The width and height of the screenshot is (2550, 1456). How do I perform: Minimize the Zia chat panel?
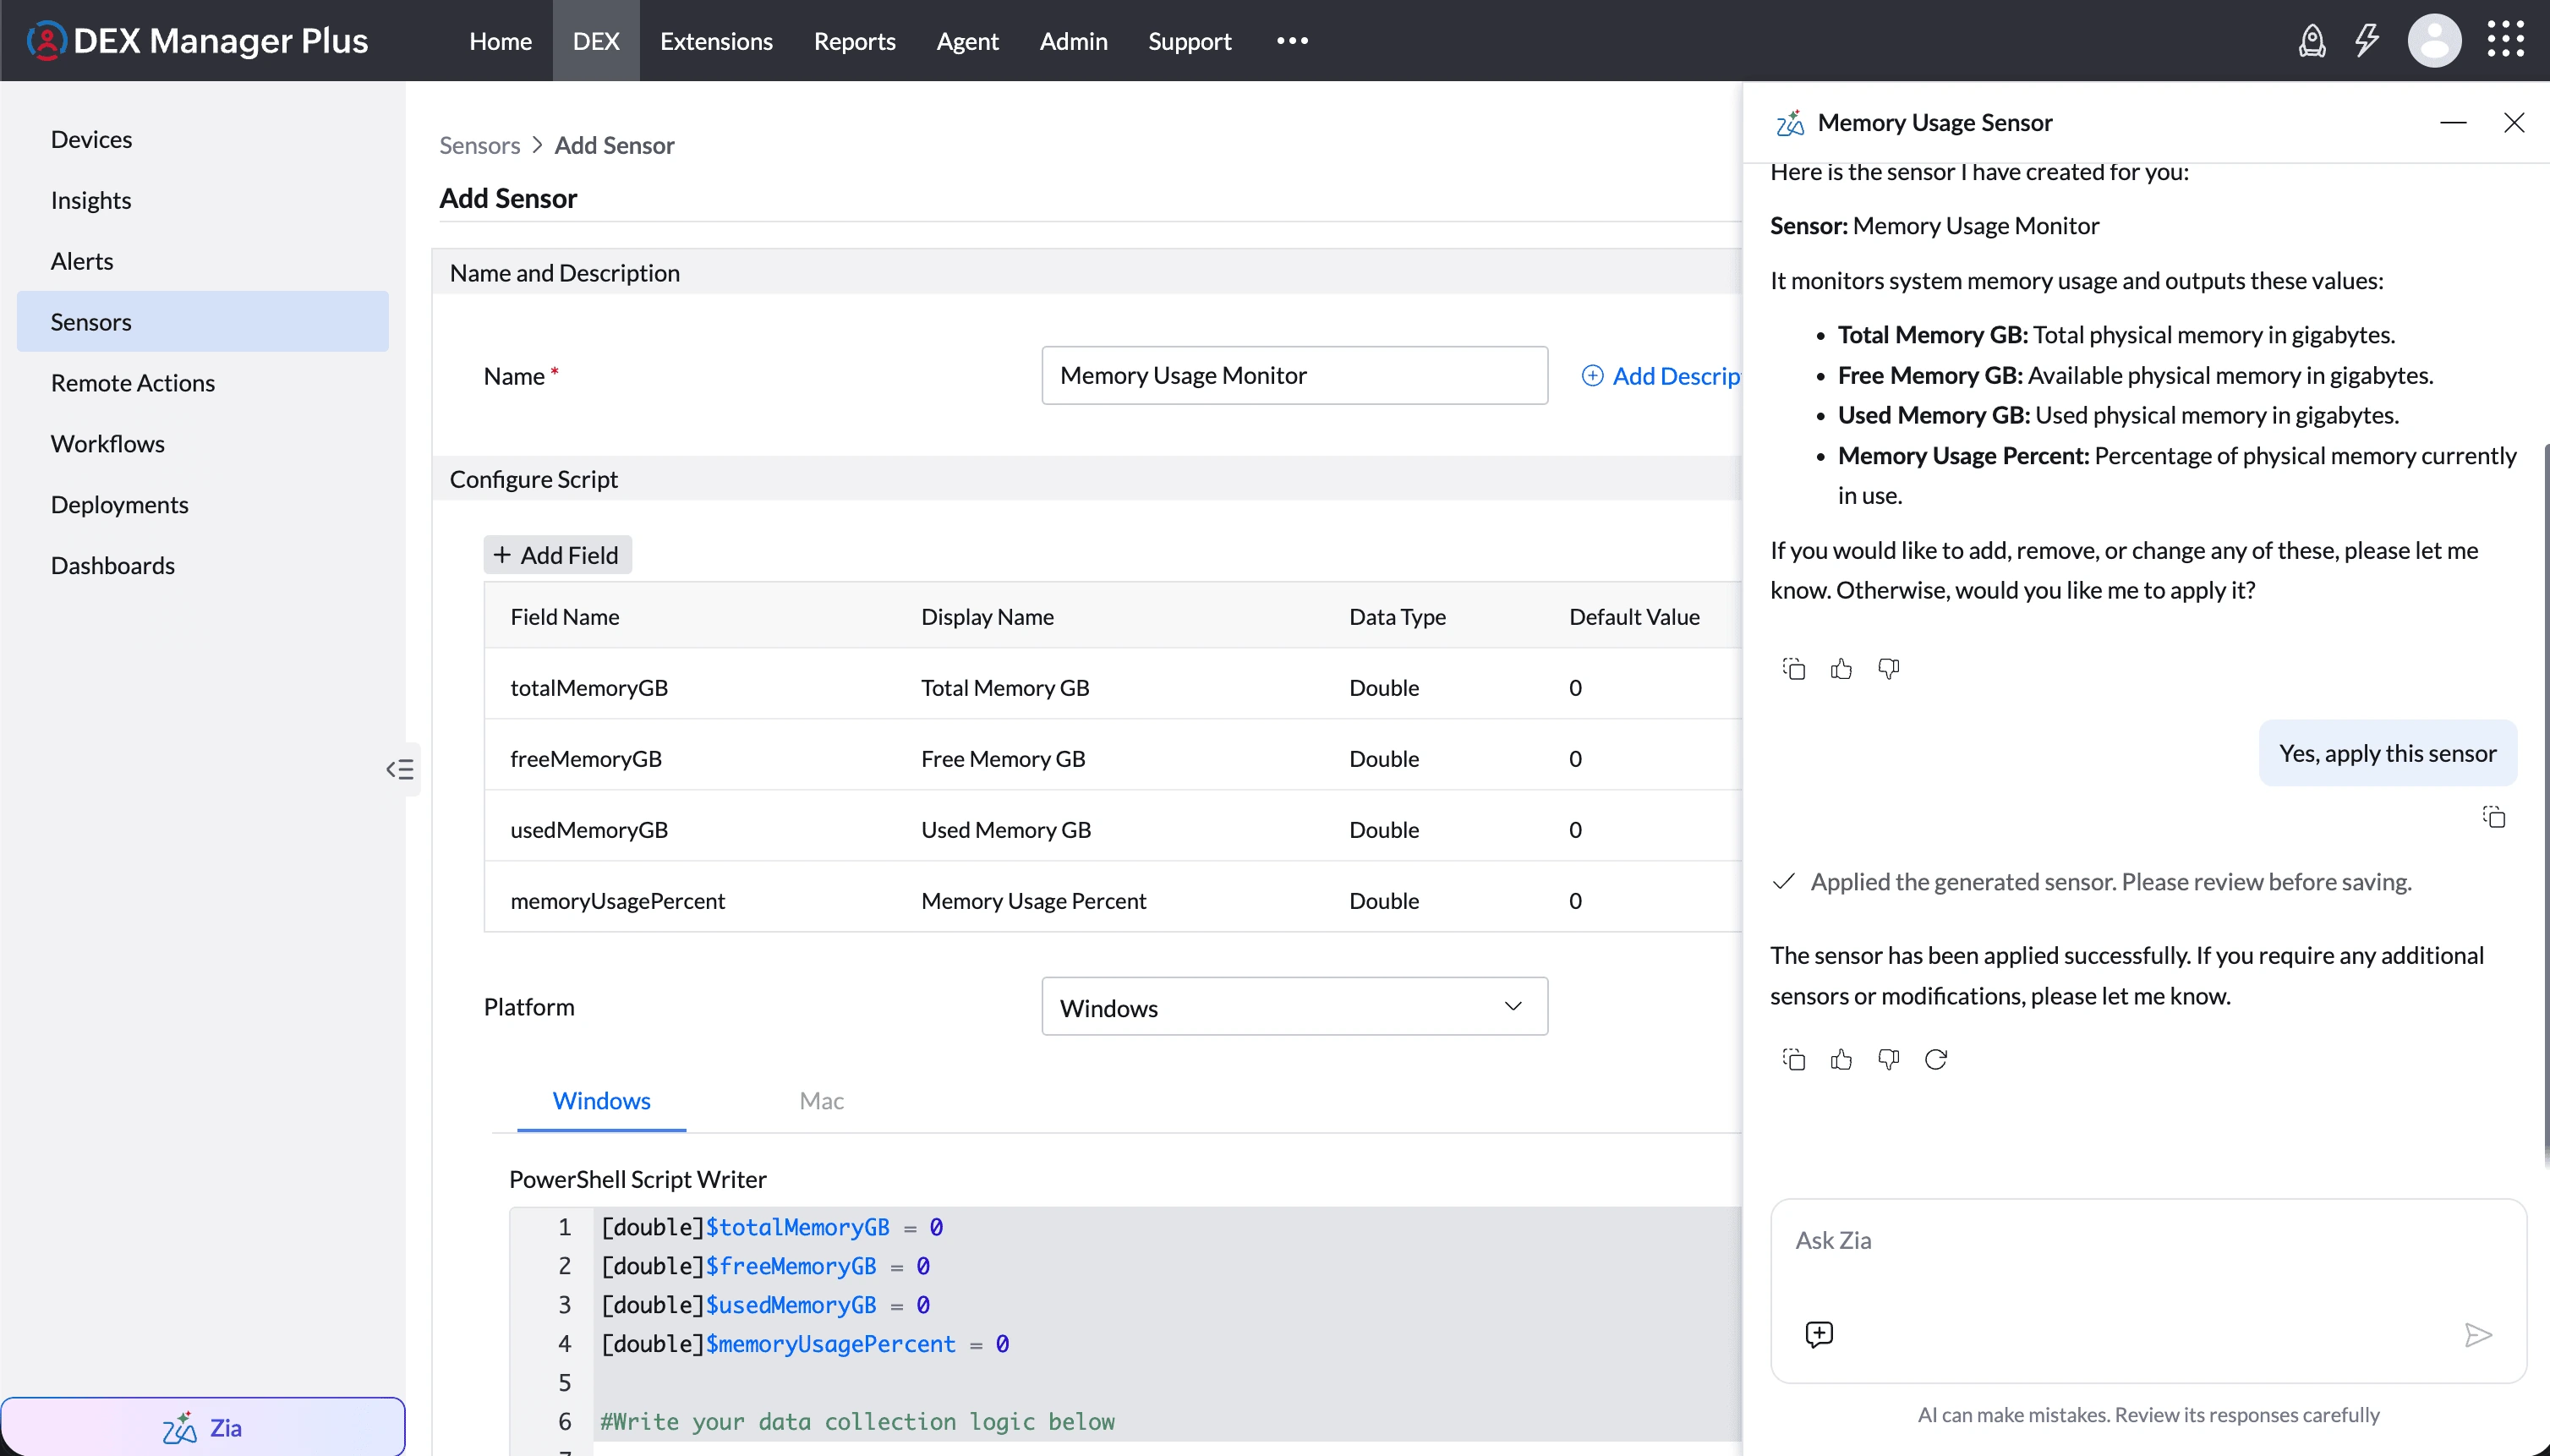pyautogui.click(x=2453, y=122)
